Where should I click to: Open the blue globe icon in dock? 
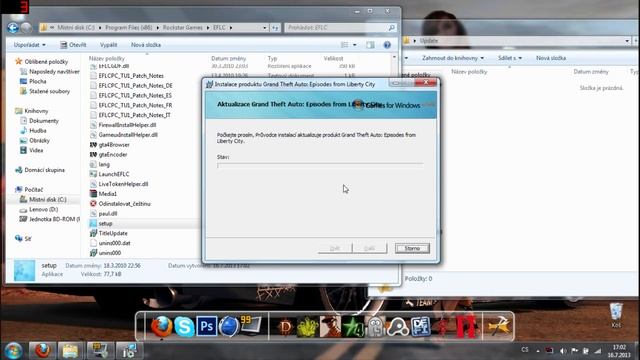point(229,327)
